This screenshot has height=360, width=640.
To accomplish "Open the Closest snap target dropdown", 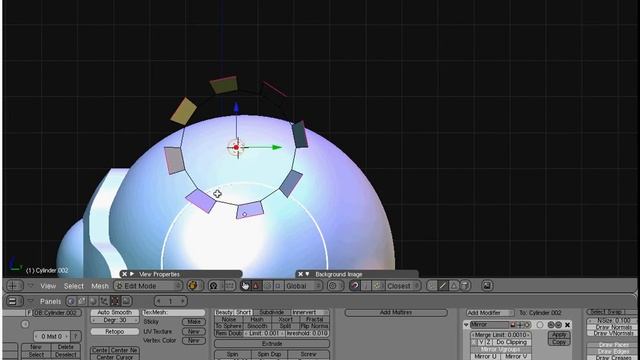I will [x=402, y=286].
